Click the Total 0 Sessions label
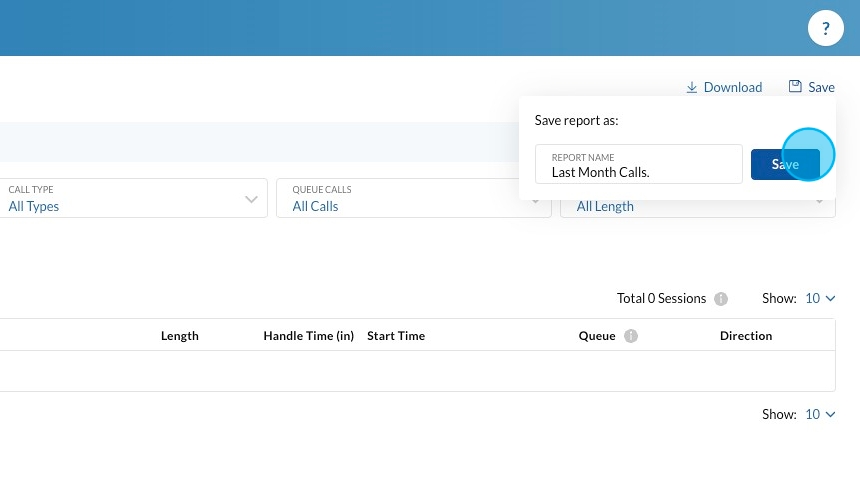This screenshot has width=860, height=480. 661,298
